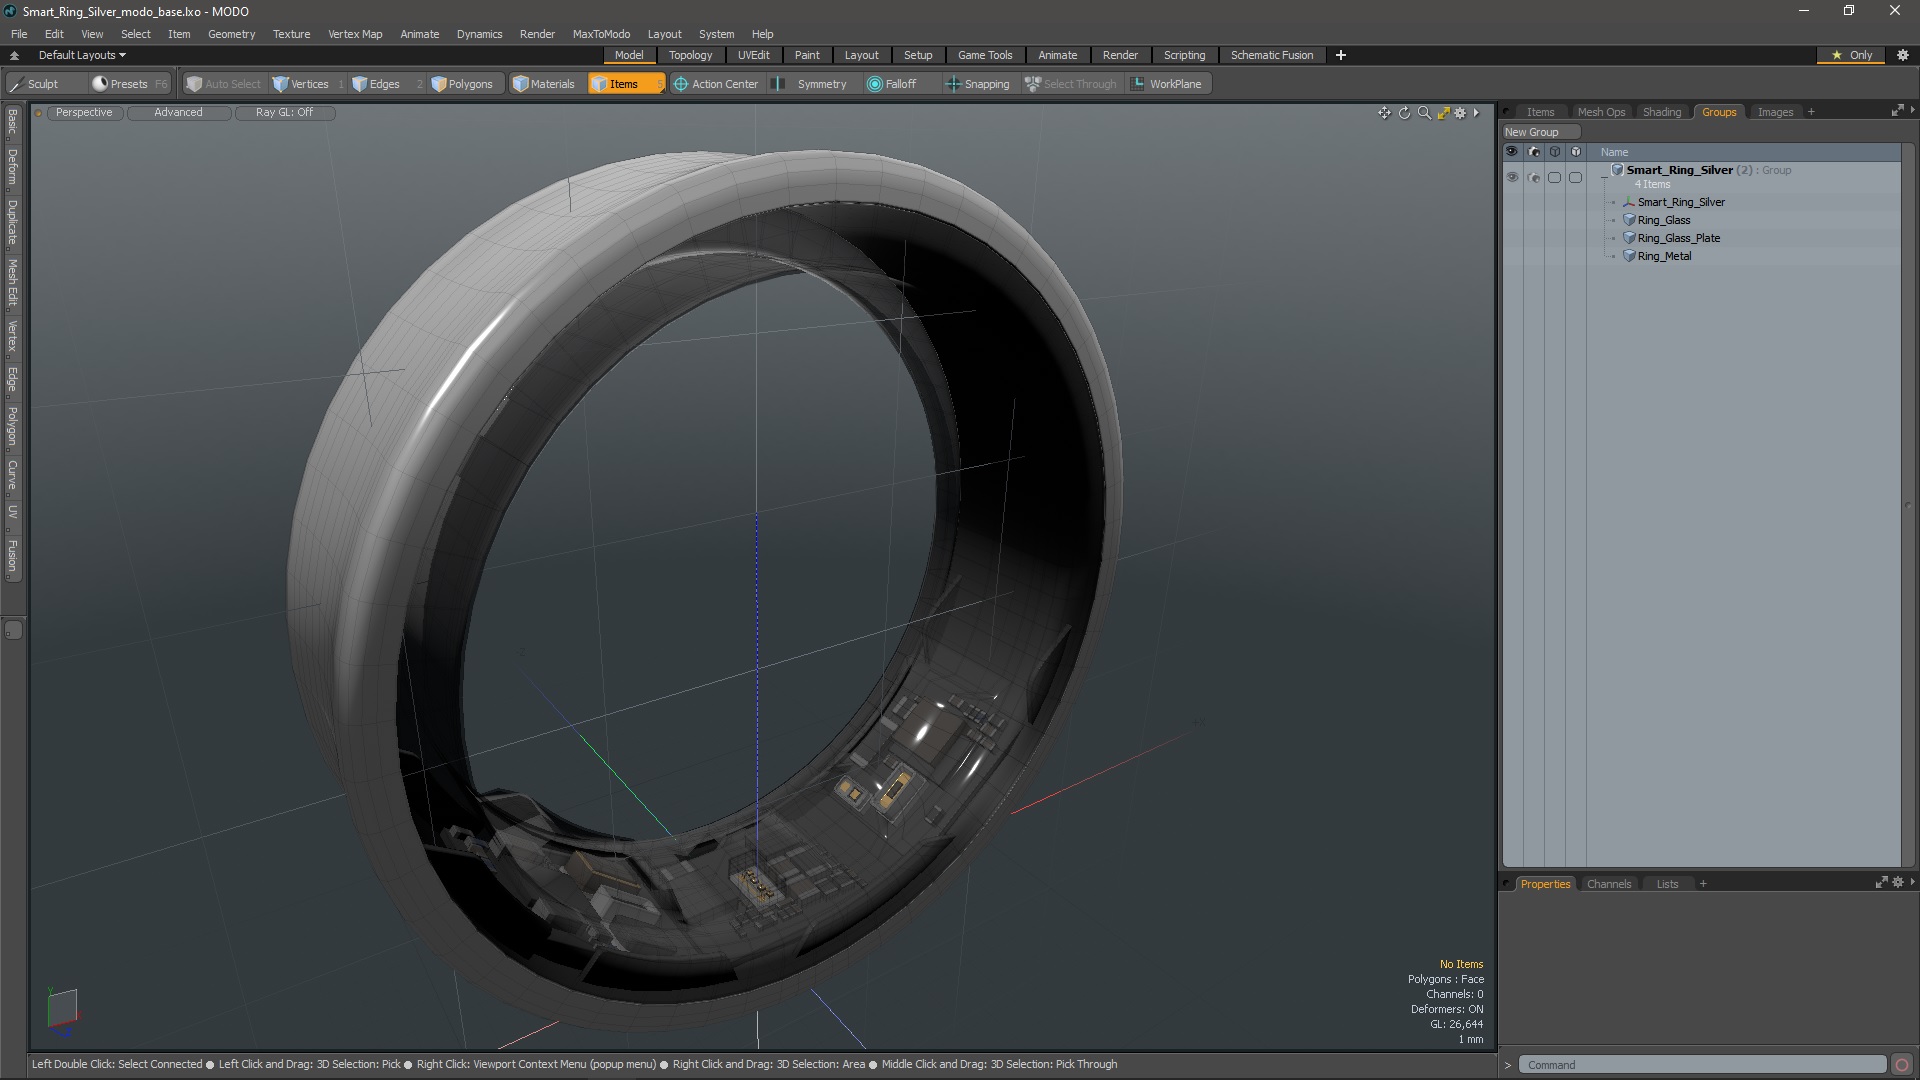Click the Ring_Glass mesh cube icon
The height and width of the screenshot is (1080, 1920).
(x=1629, y=220)
